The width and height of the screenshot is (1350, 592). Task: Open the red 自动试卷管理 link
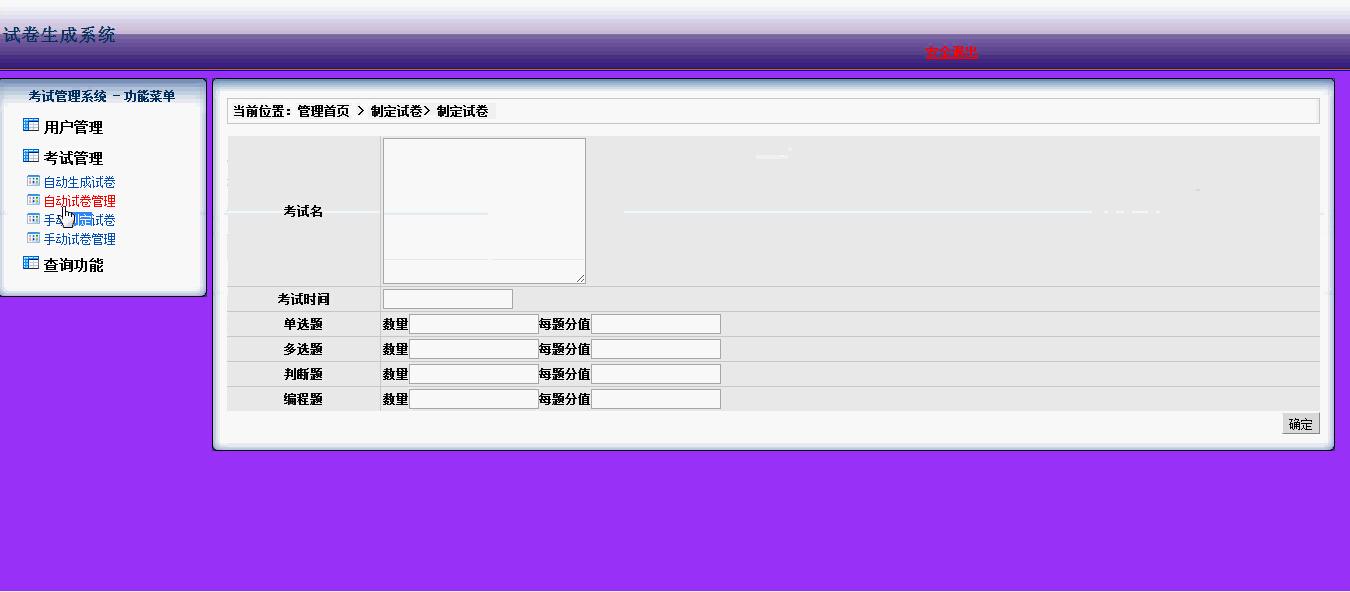79,201
